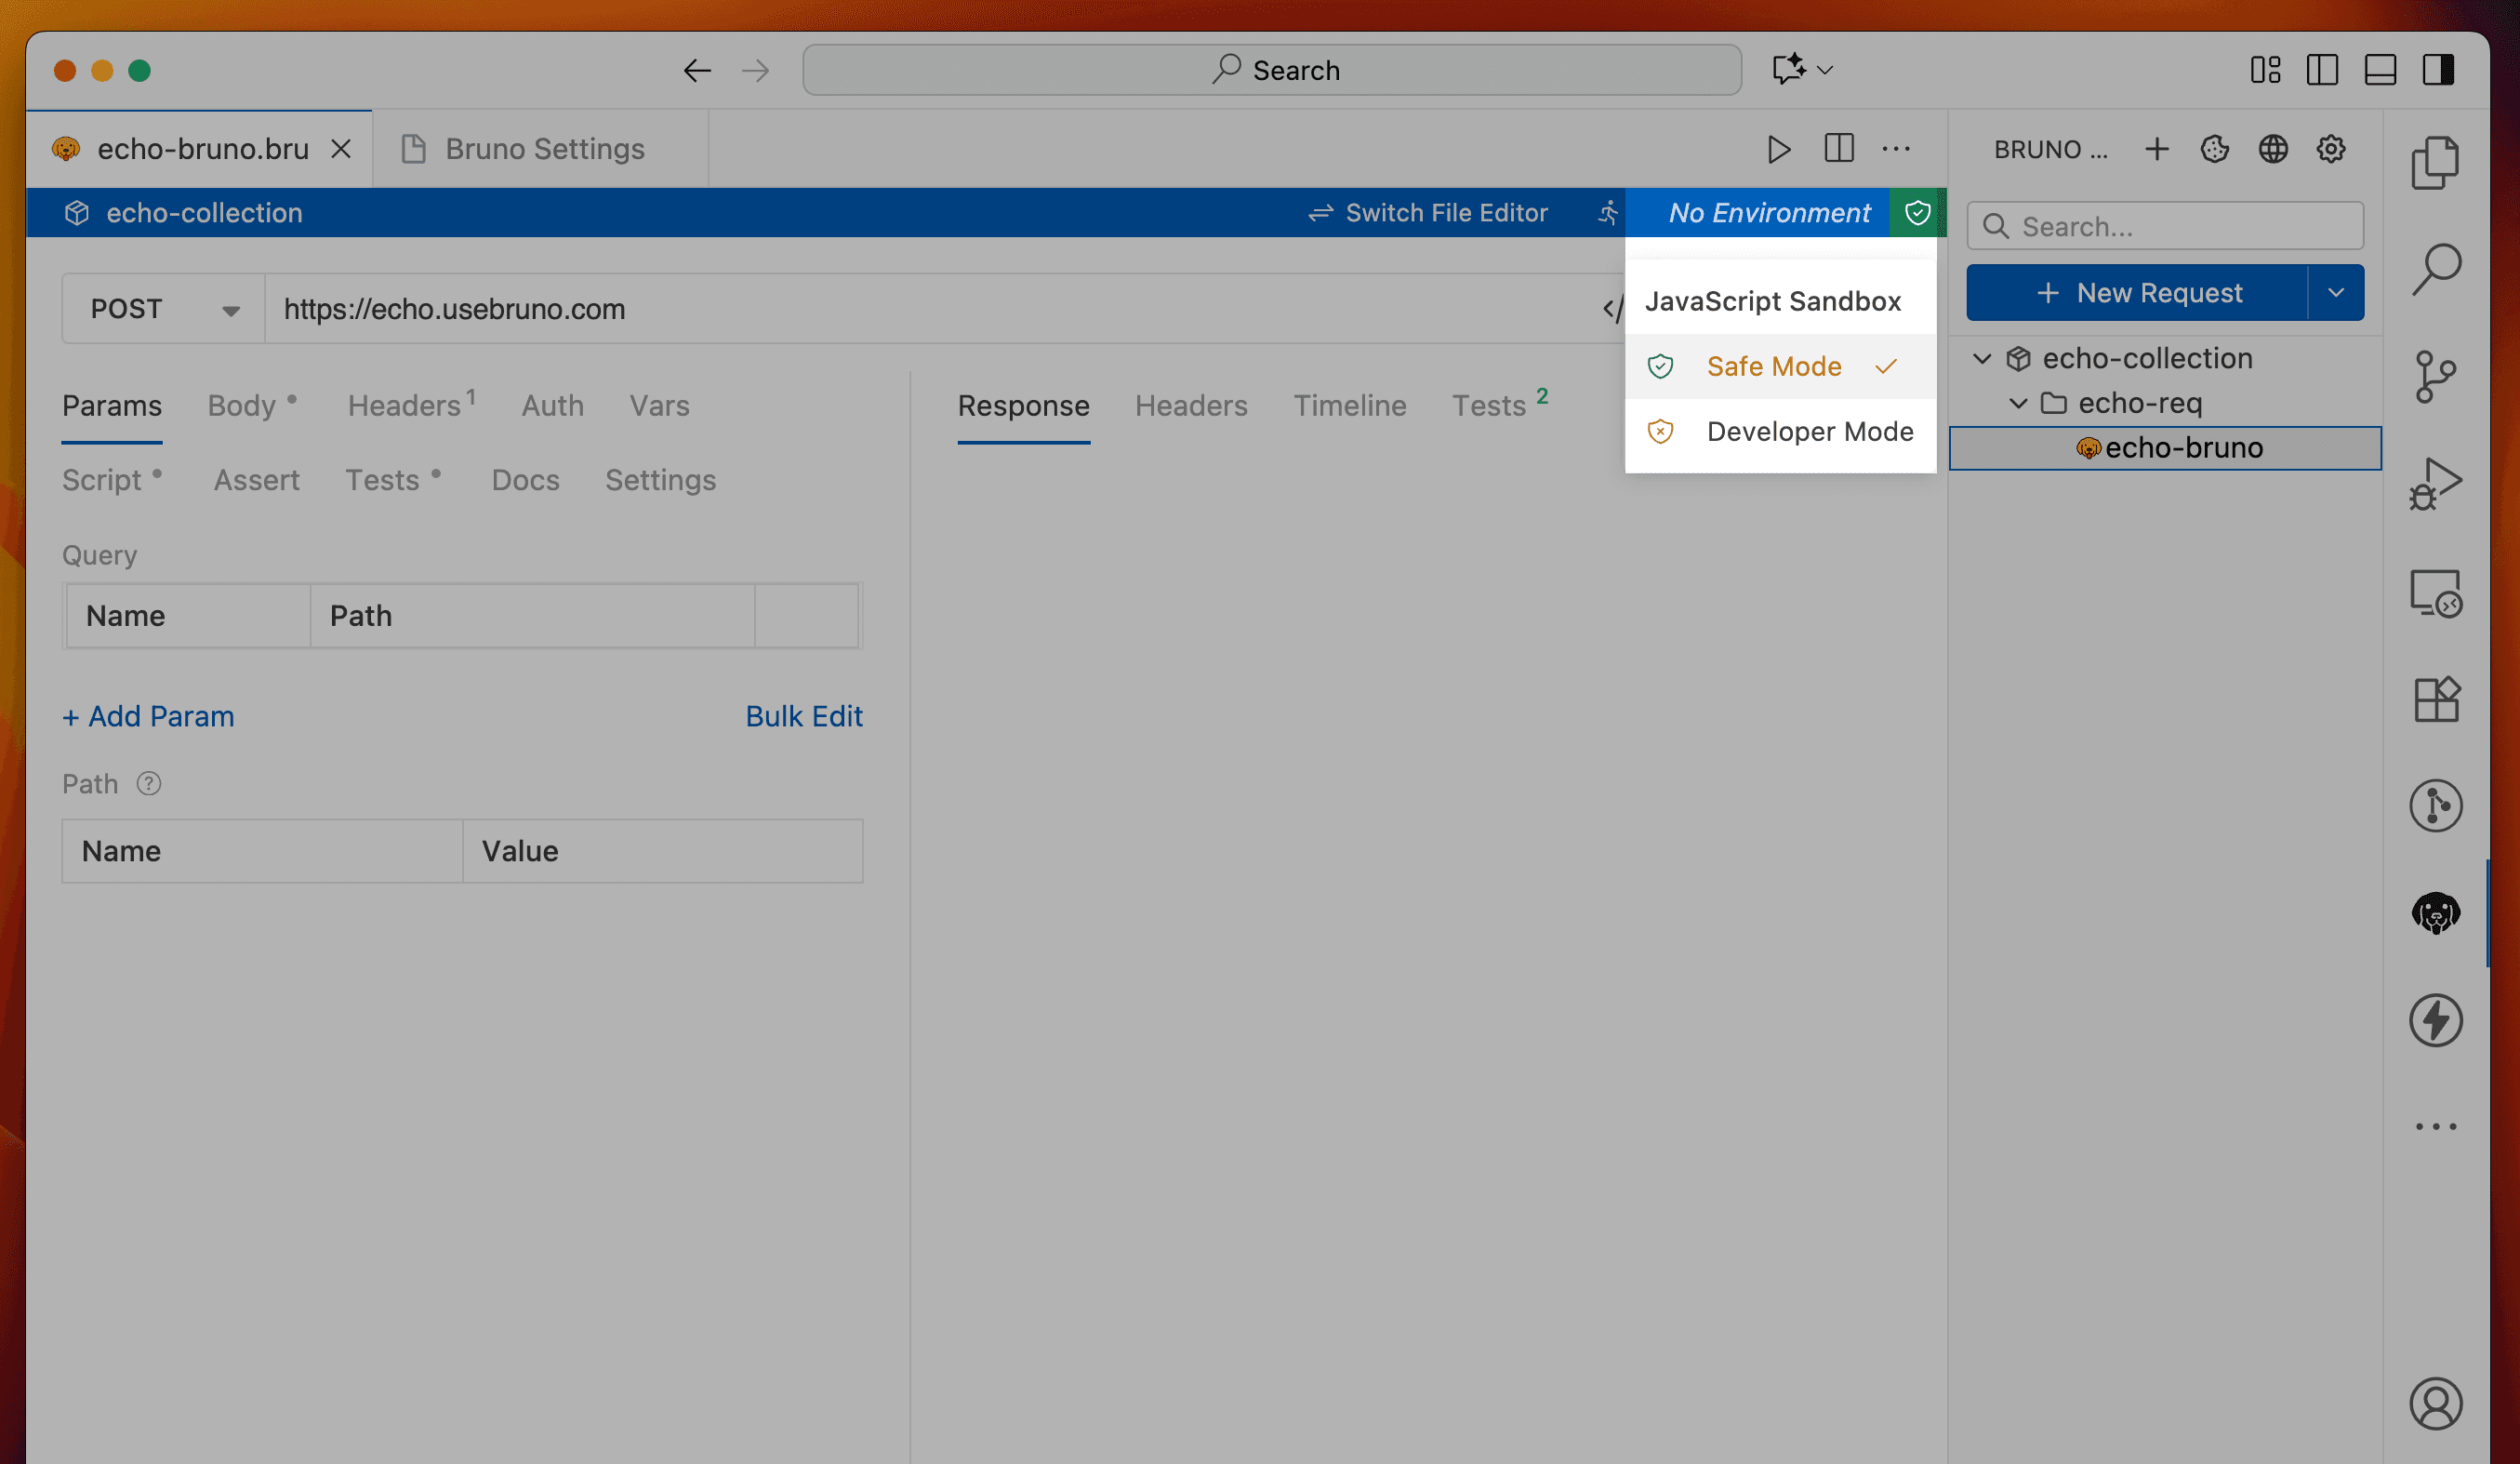The image size is (2520, 1464).
Task: Toggle the secondary side bar layout icon
Action: pos(2438,70)
